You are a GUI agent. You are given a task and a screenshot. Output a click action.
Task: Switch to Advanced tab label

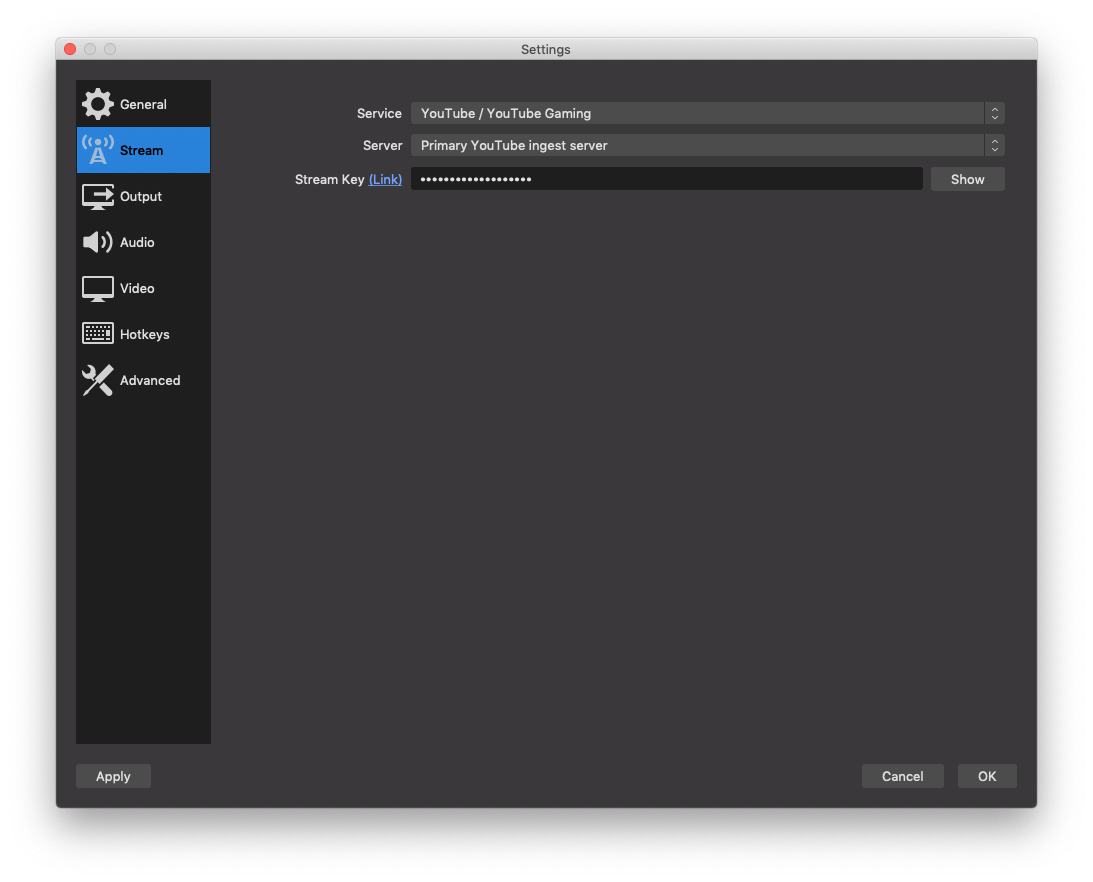[150, 380]
